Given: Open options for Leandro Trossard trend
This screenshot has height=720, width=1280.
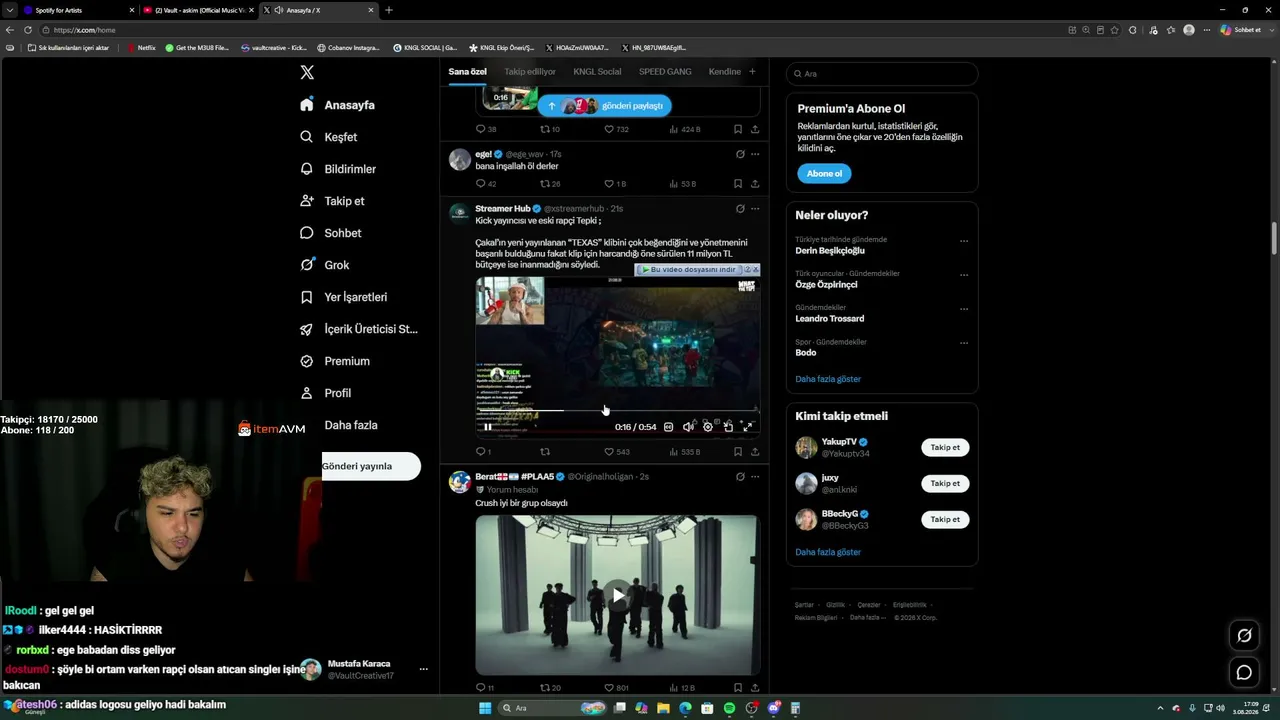Looking at the screenshot, I should click(x=964, y=309).
